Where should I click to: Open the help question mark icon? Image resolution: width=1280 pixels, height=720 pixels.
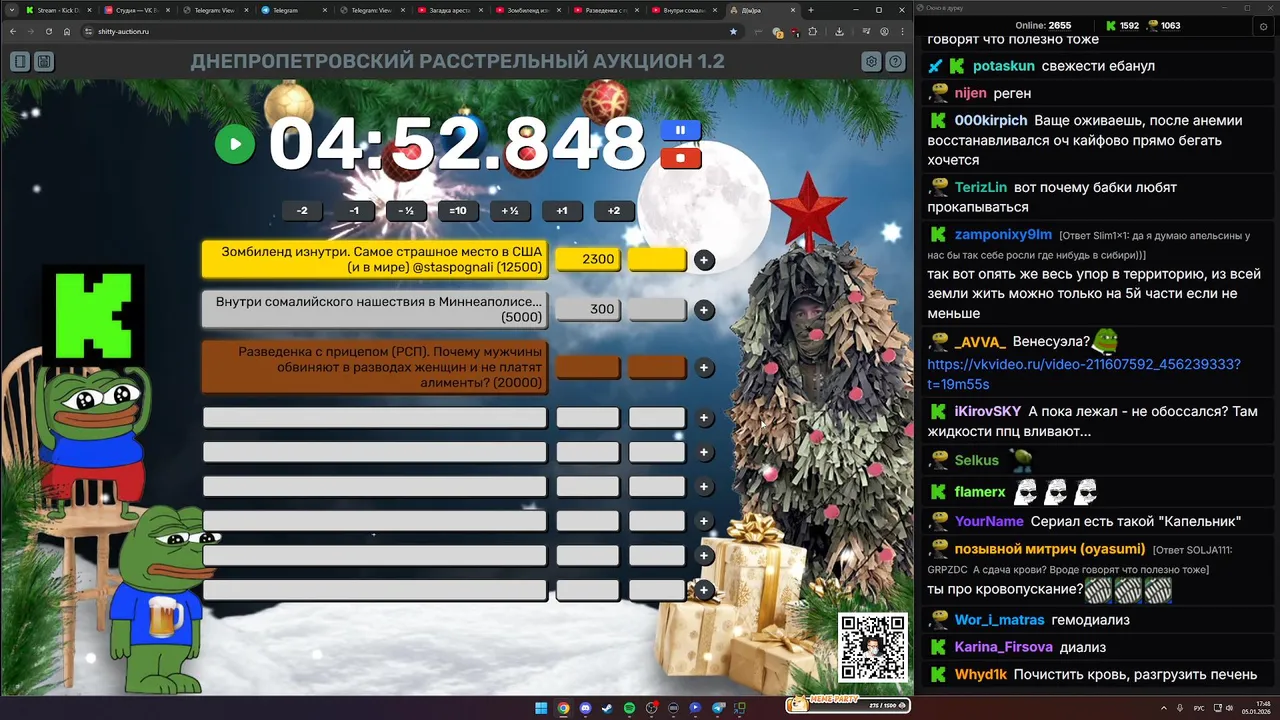[896, 62]
